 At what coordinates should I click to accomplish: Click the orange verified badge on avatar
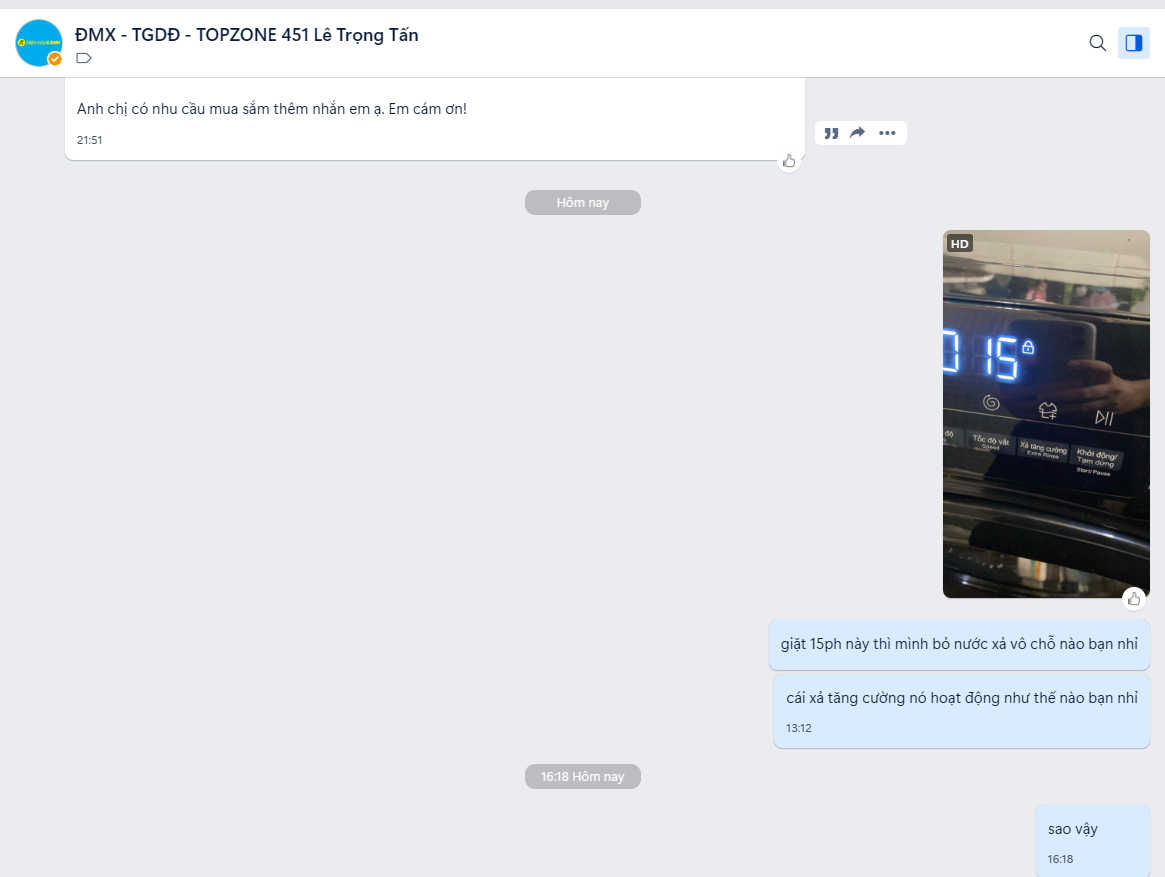55,59
